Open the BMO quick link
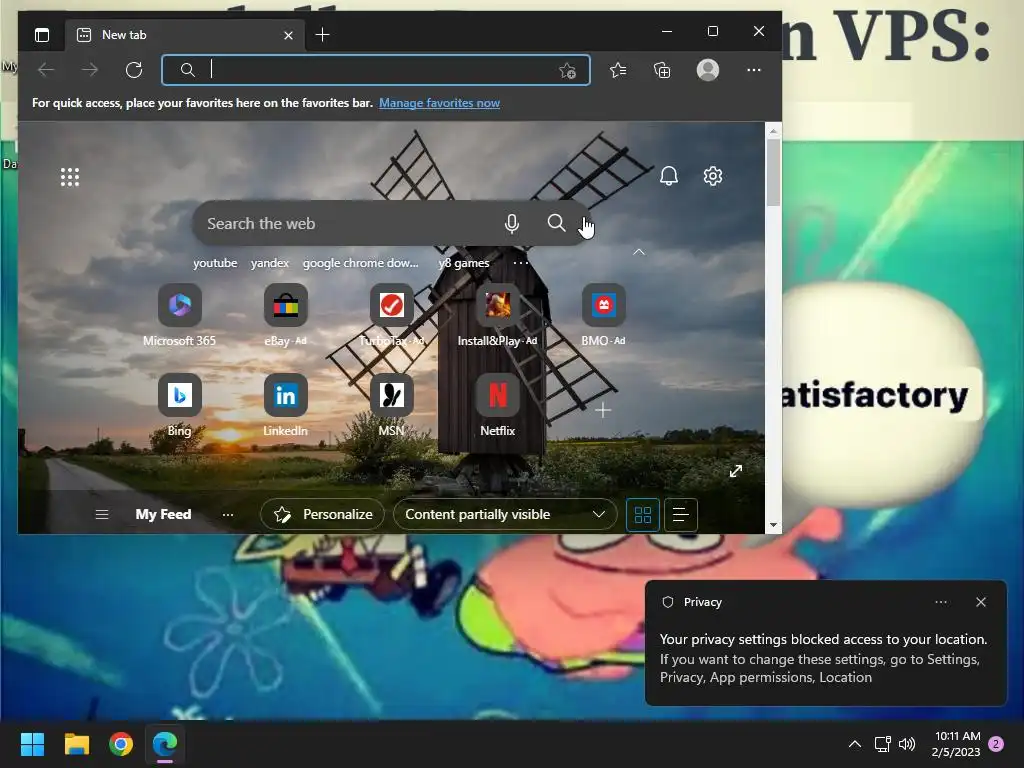Screen dimensions: 1024x768 603,315
